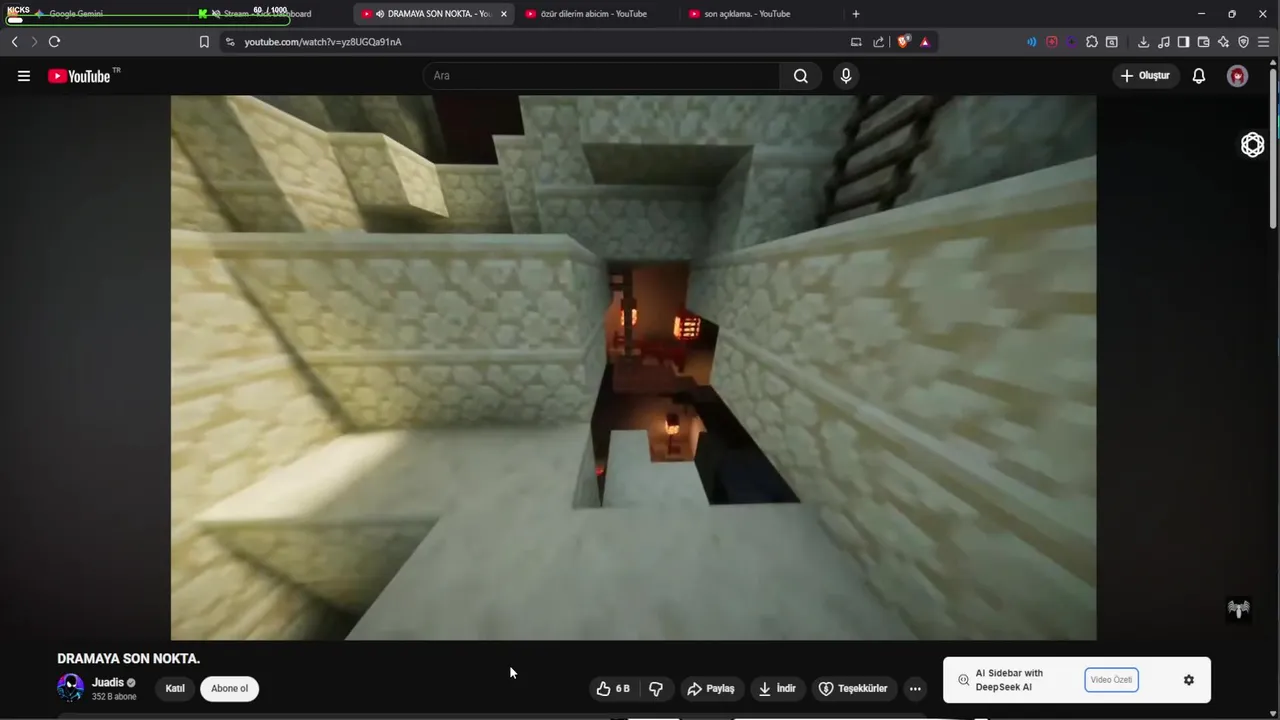The height and width of the screenshot is (720, 1280).
Task: Click the floating antenna extension icon
Action: point(1239,609)
